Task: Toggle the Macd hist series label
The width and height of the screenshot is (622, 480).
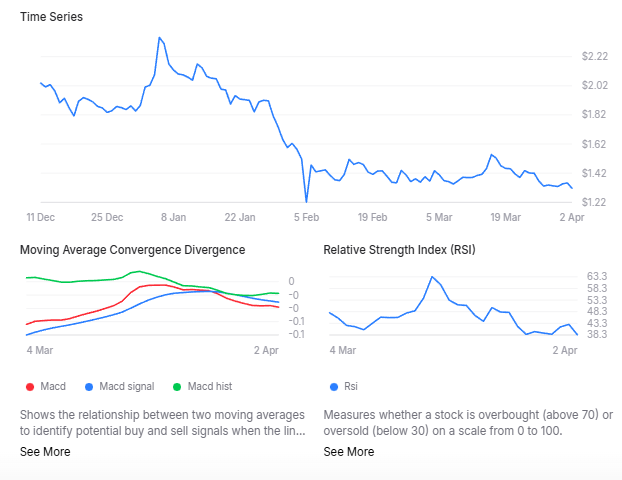Action: (210, 386)
